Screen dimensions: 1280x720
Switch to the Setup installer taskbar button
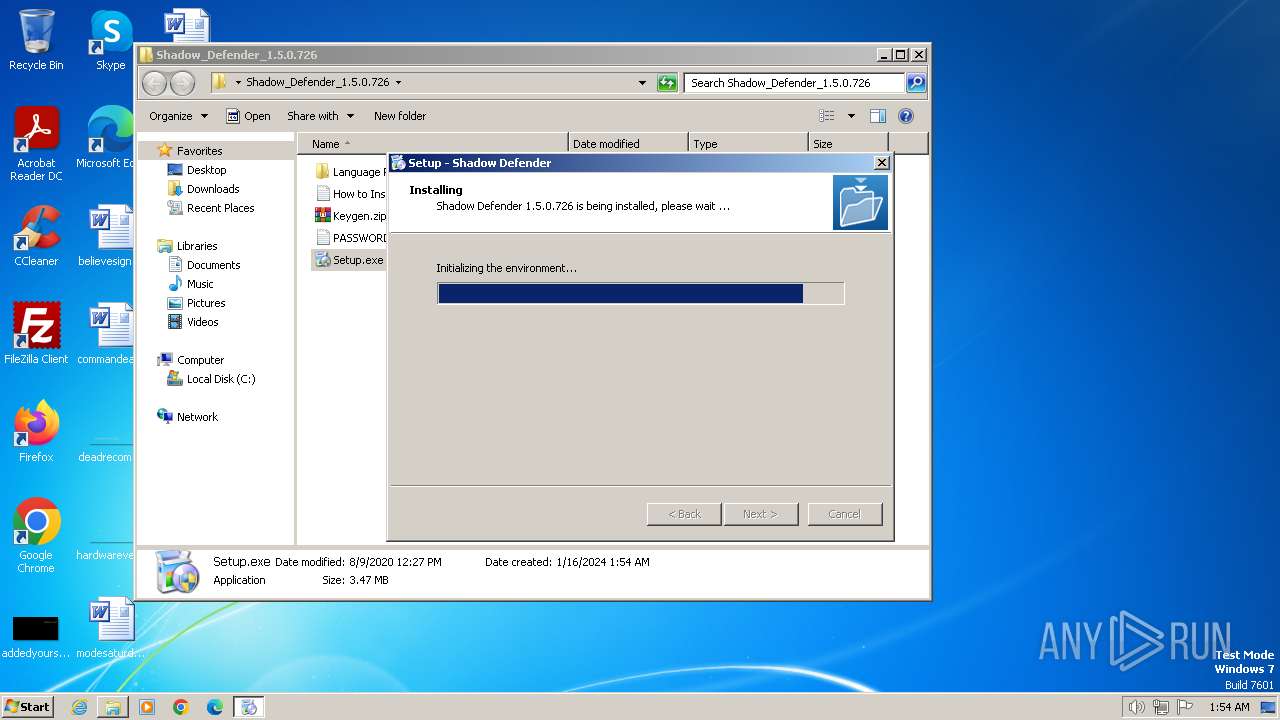pyautogui.click(x=249, y=707)
